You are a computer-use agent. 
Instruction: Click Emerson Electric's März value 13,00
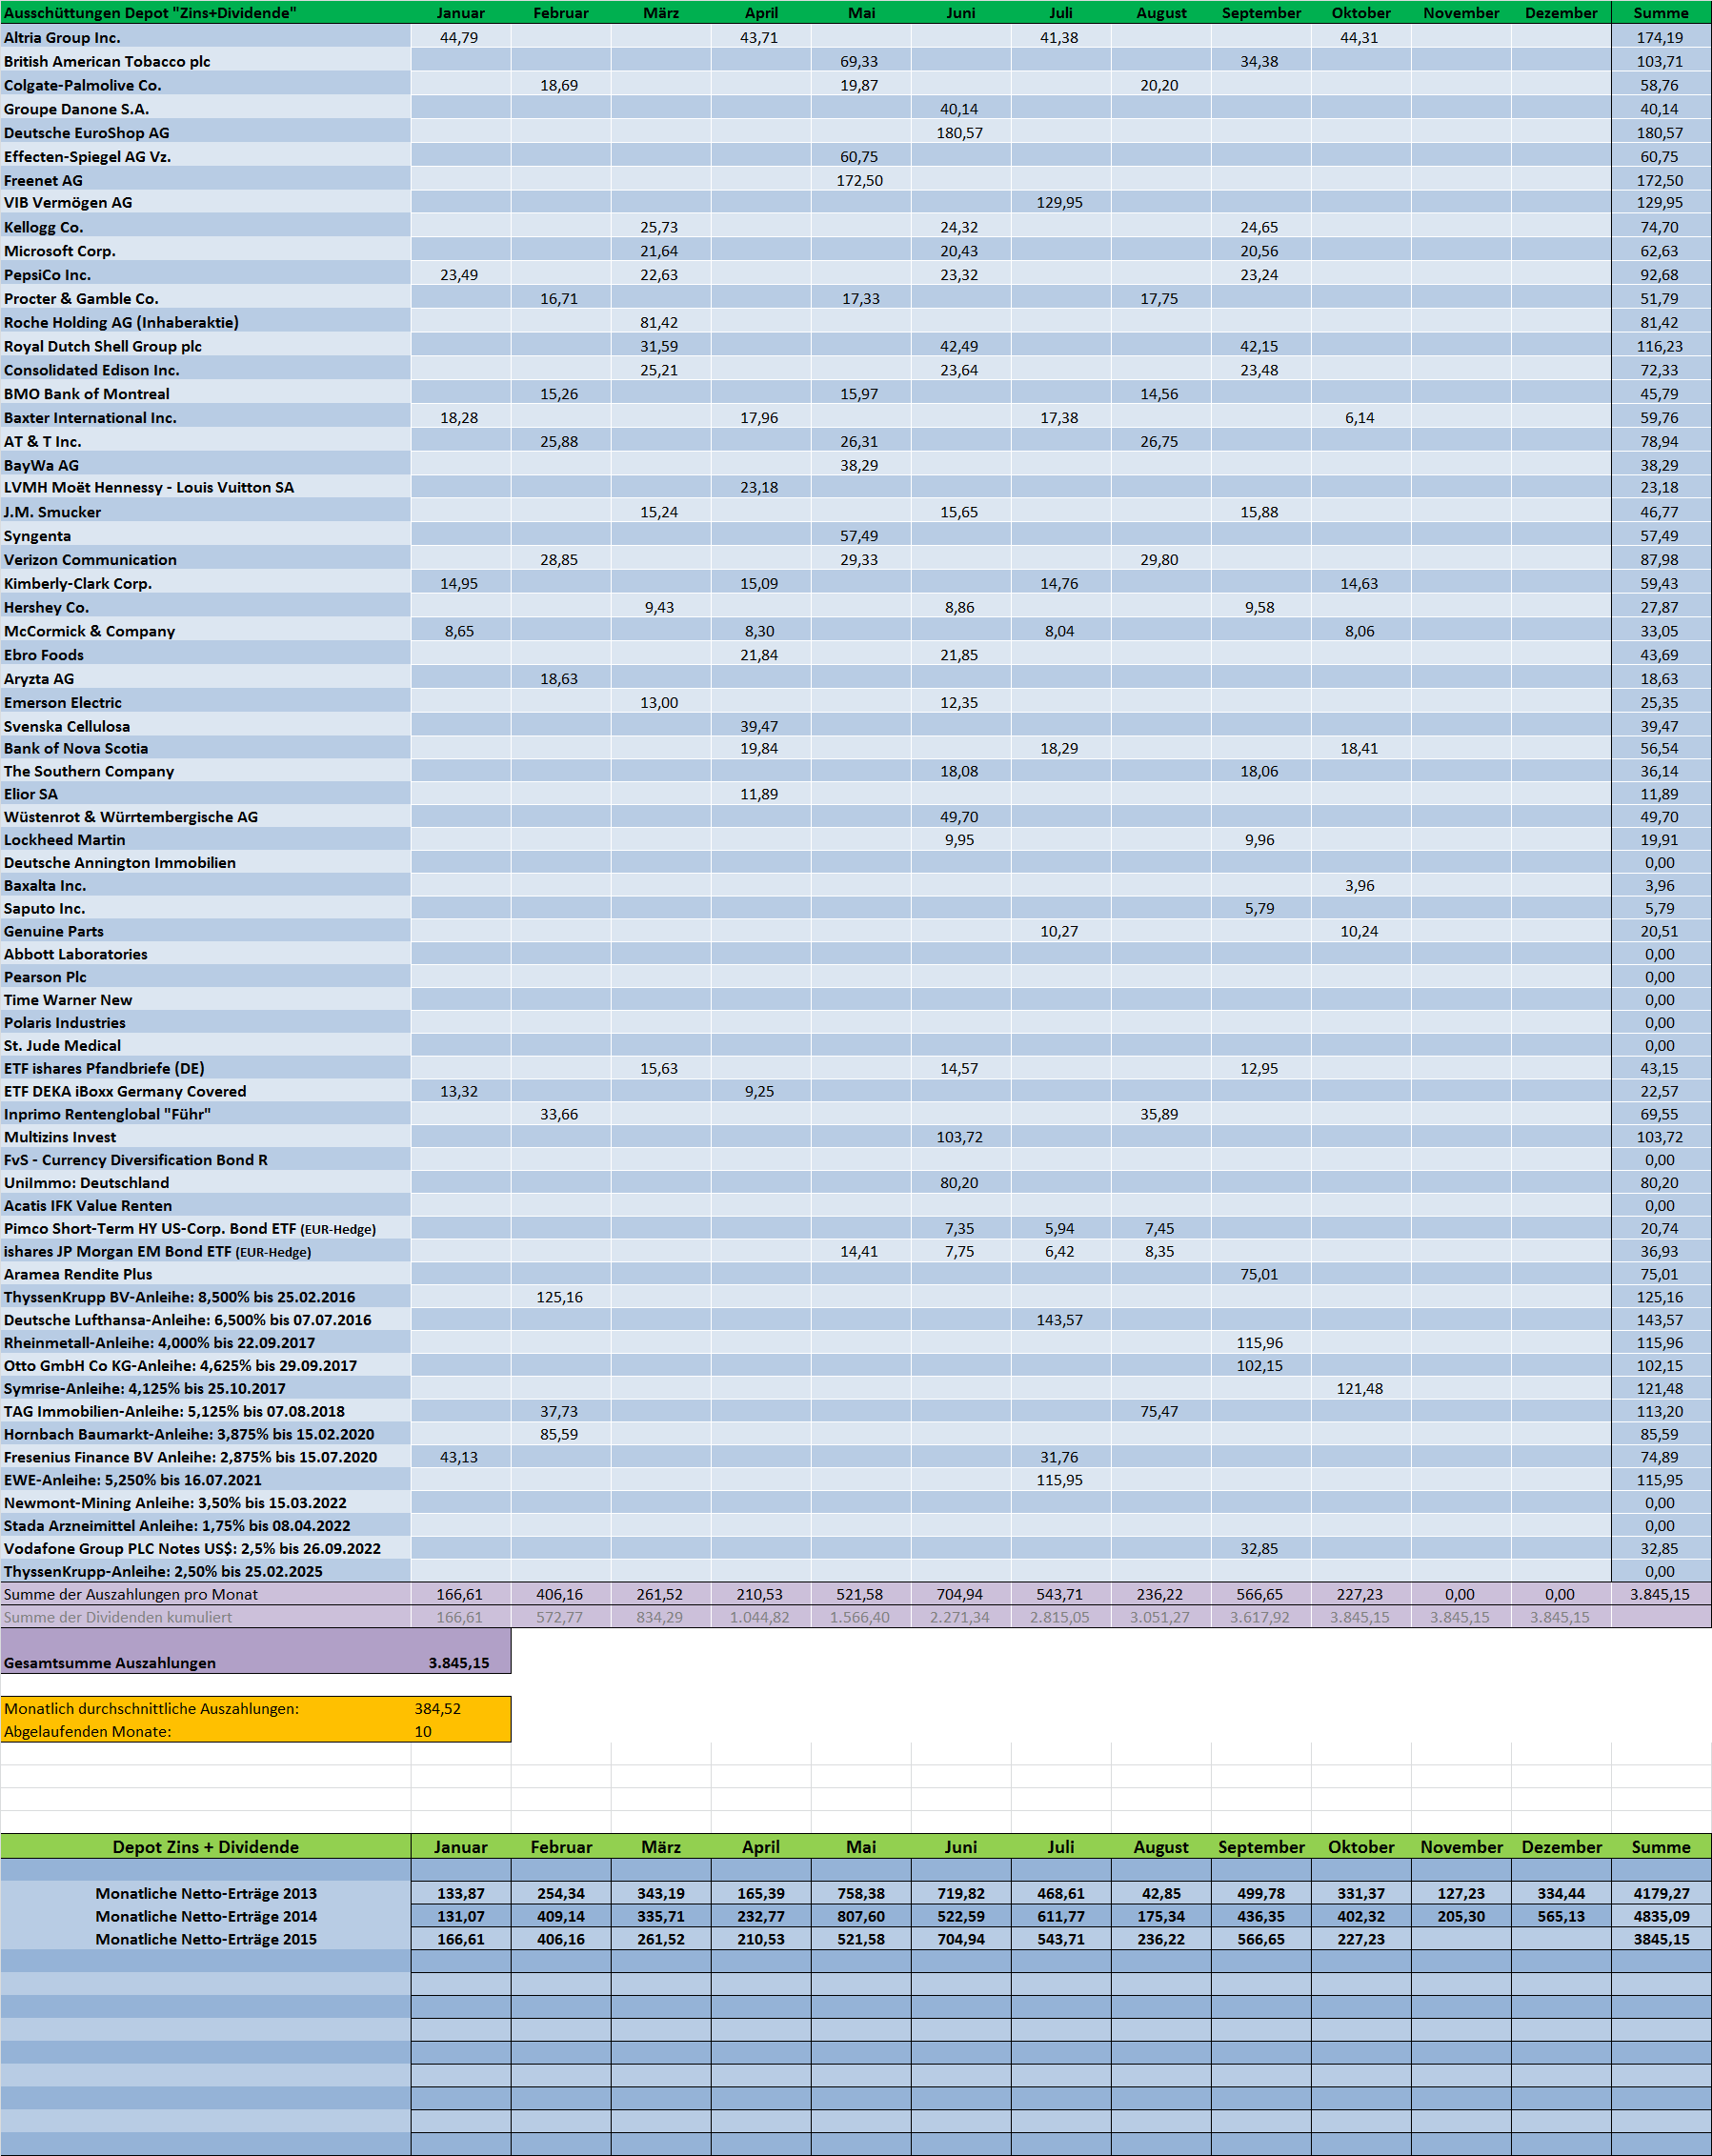pos(659,703)
